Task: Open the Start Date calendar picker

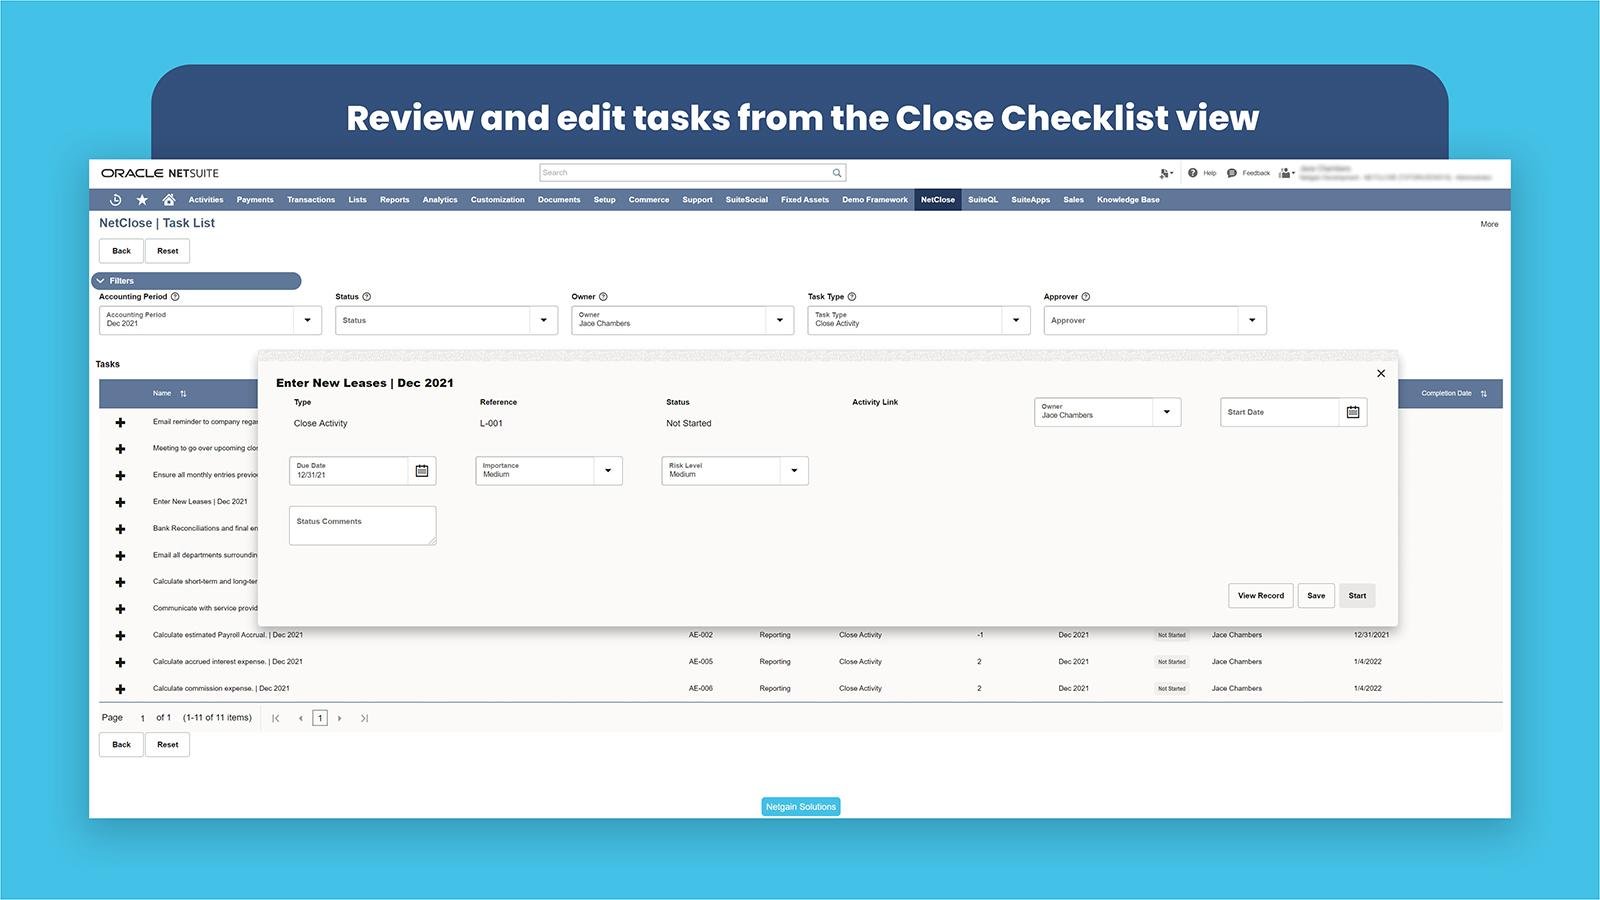Action: [x=1353, y=412]
